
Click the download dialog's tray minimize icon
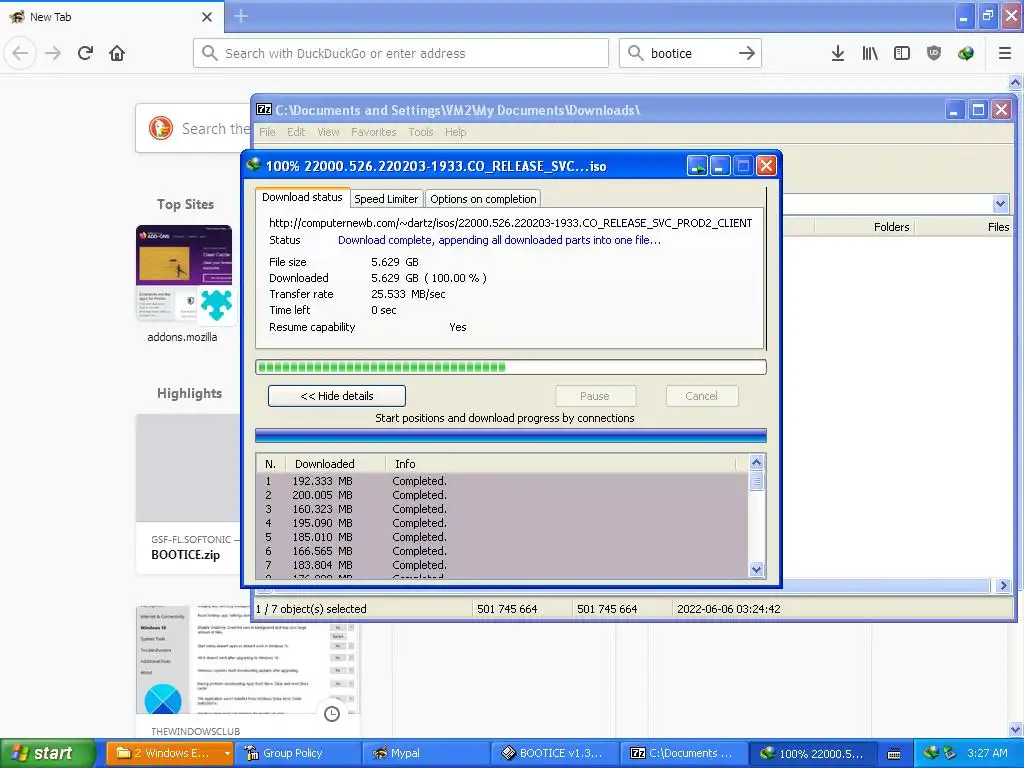(697, 166)
